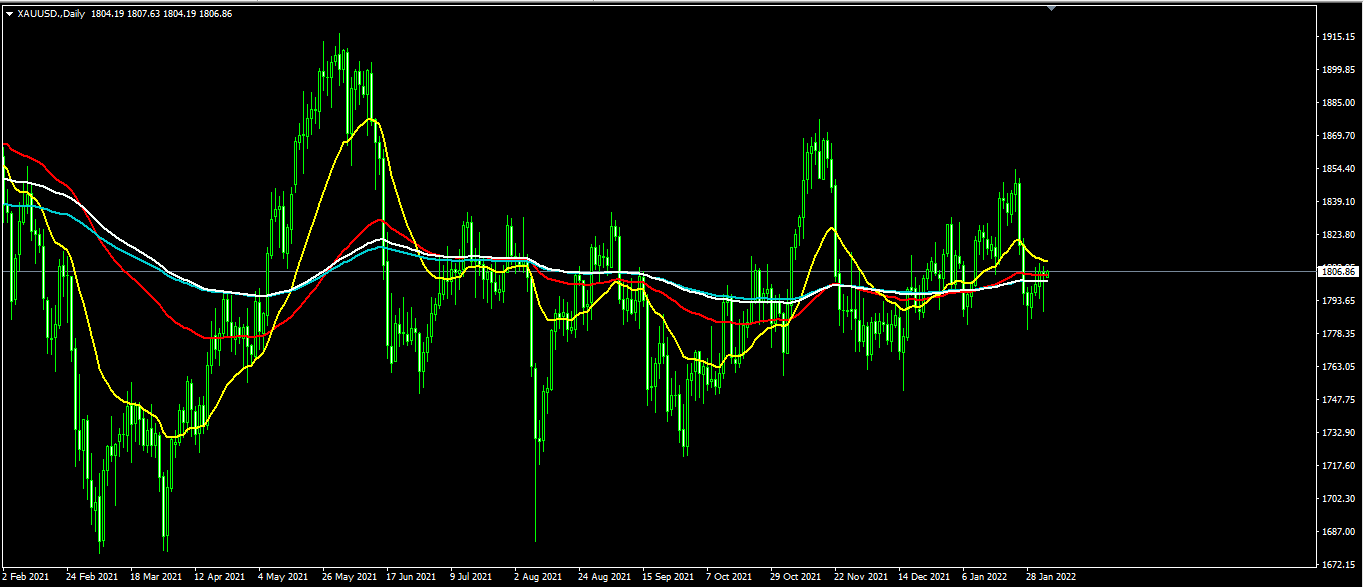The image size is (1364, 587).
Task: Select the yellow moving average at its highest peak
Action: [371, 119]
